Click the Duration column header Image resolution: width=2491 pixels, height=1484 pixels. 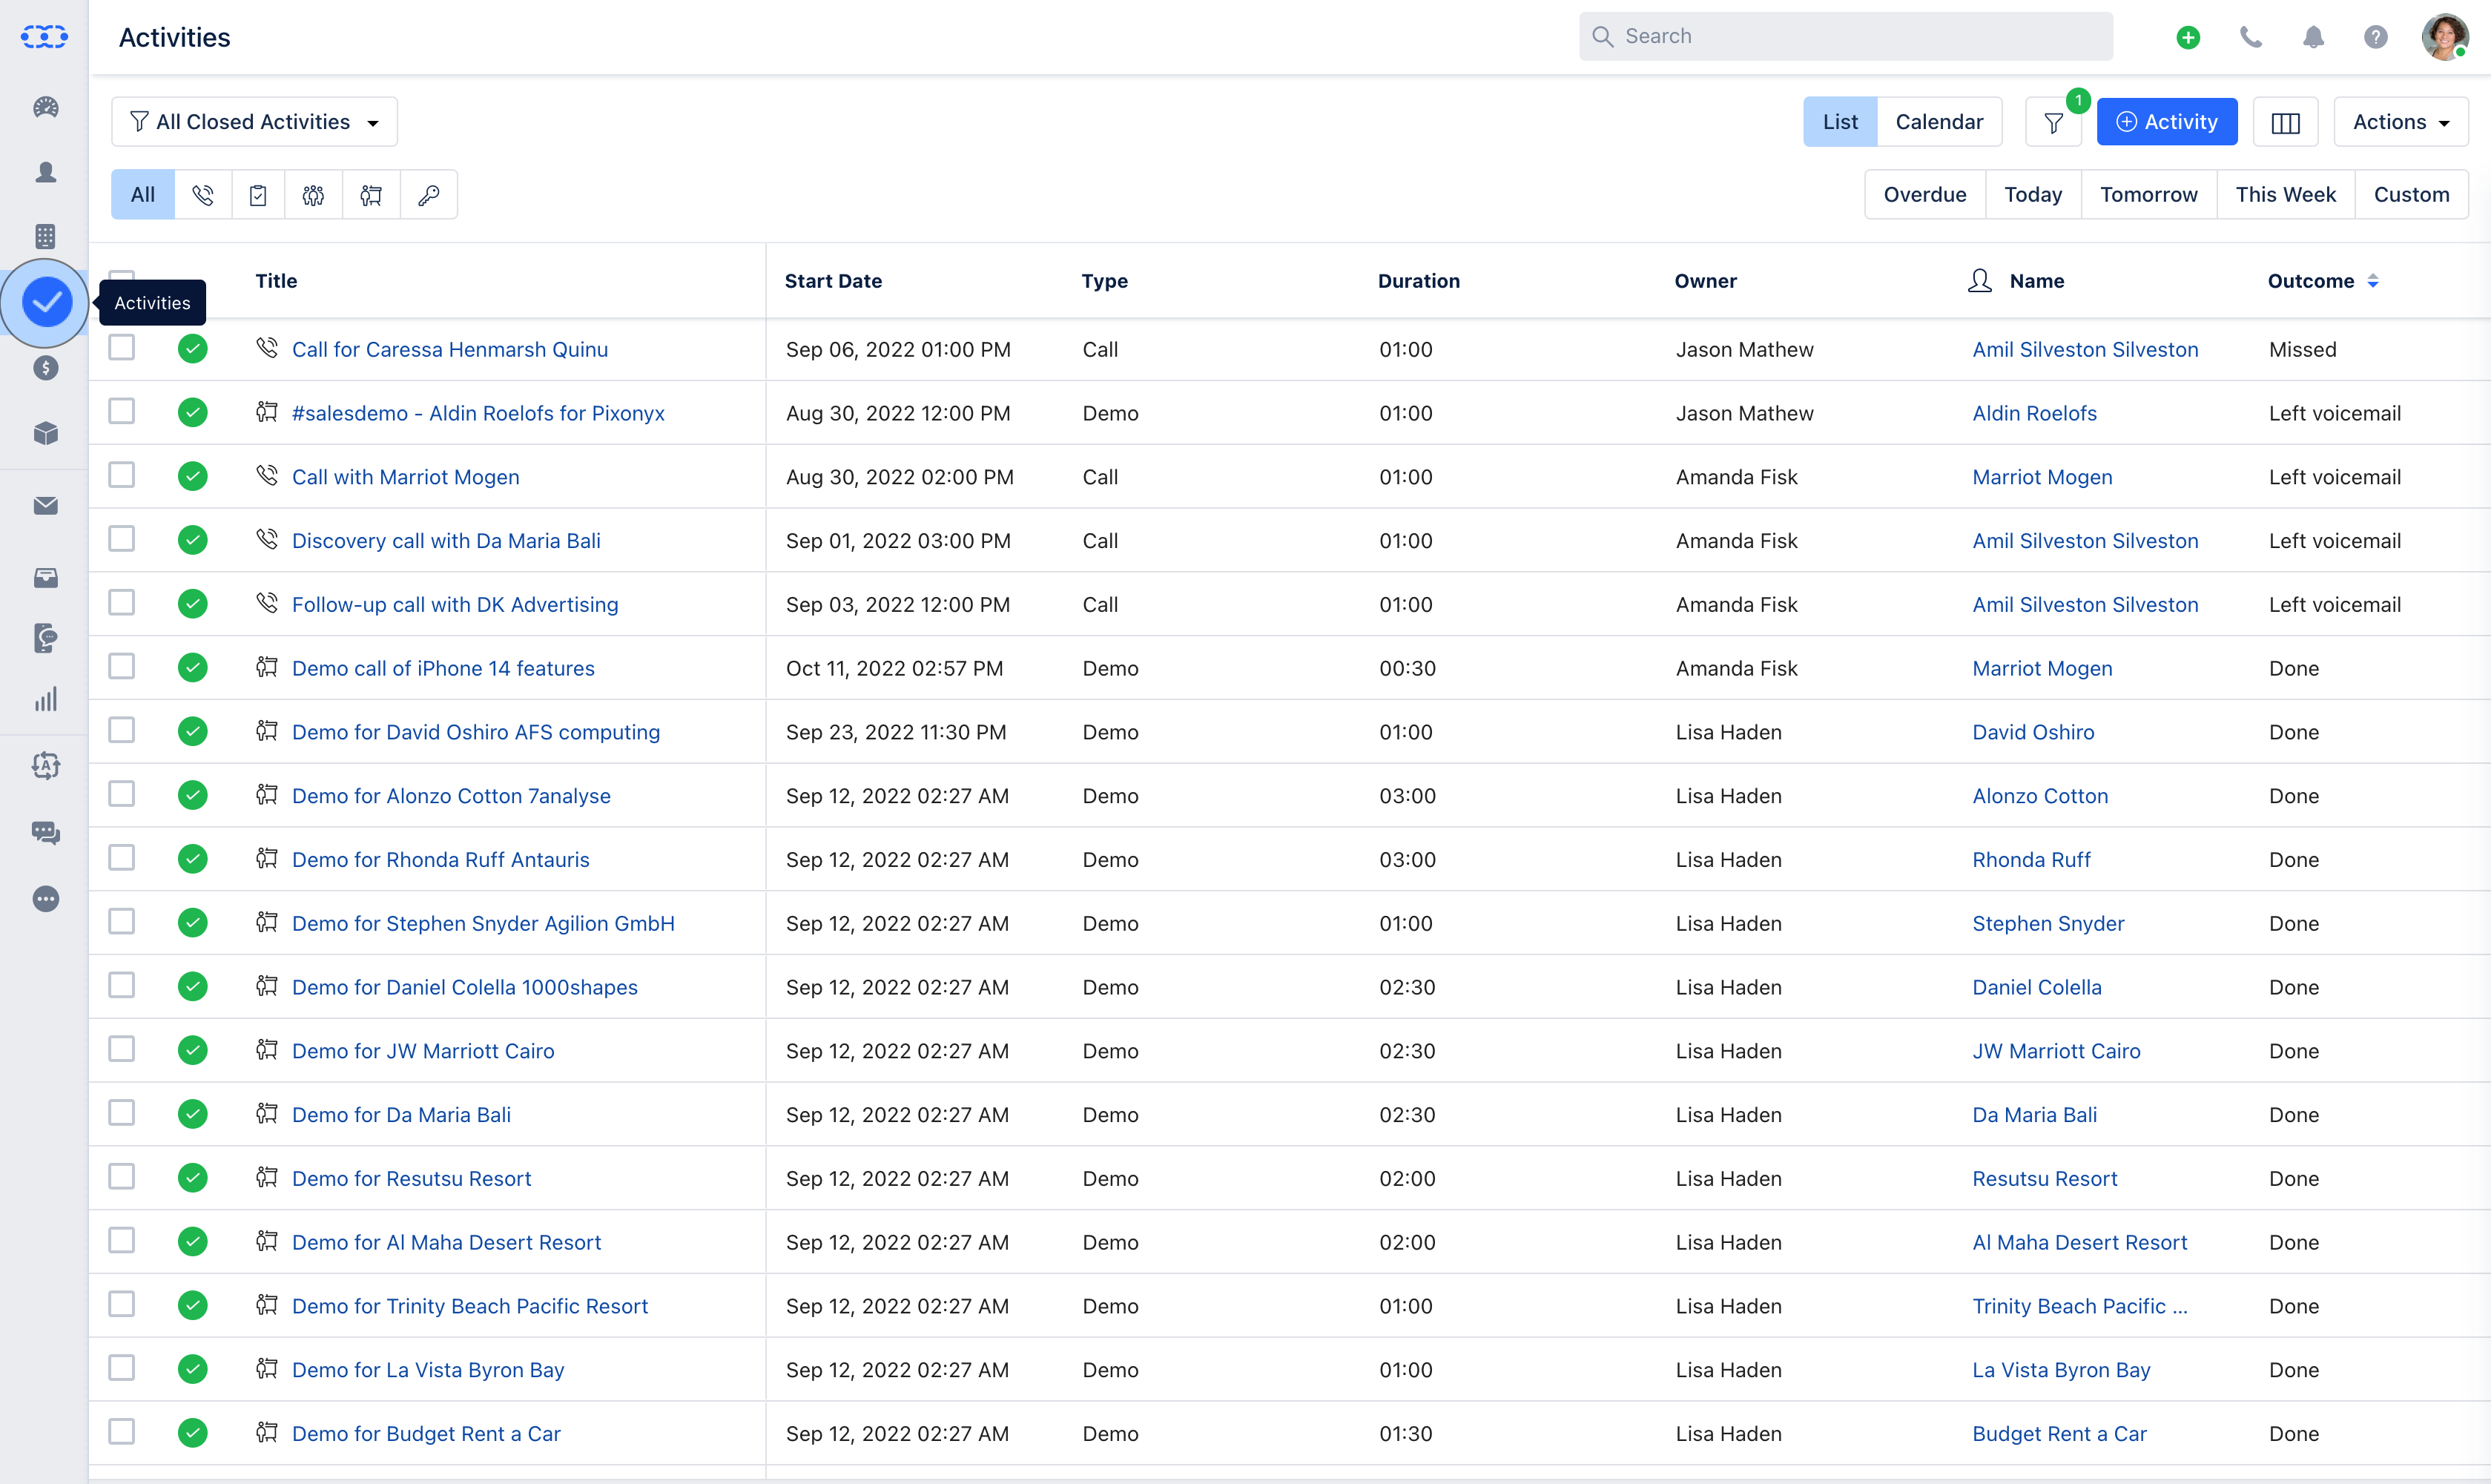point(1419,281)
